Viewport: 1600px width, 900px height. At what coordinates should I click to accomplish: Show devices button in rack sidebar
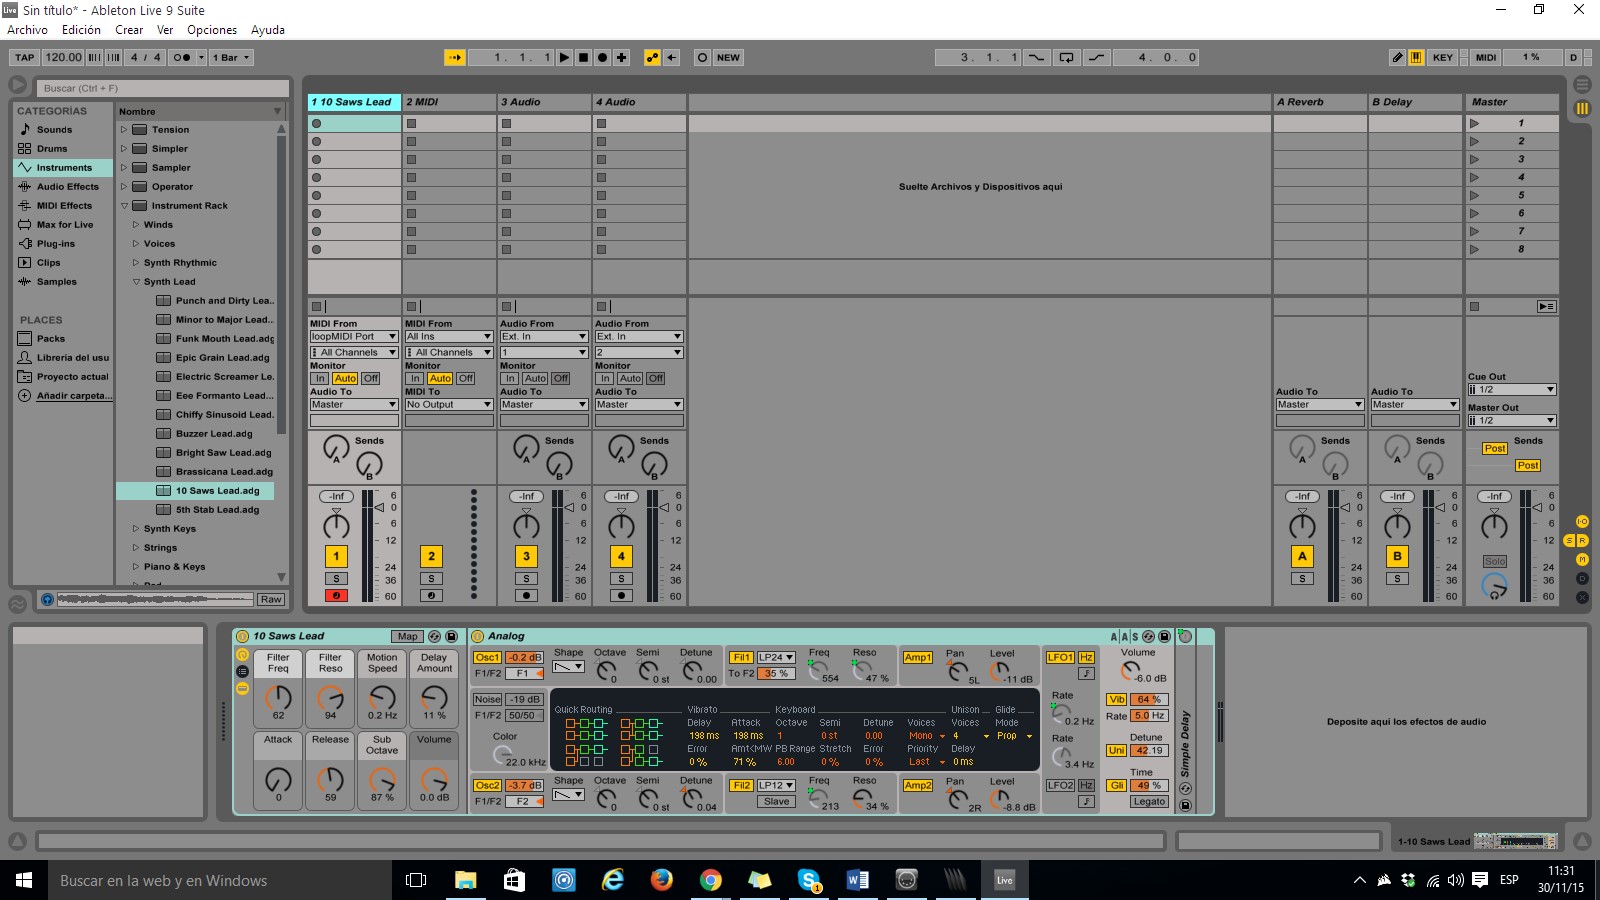pos(242,689)
